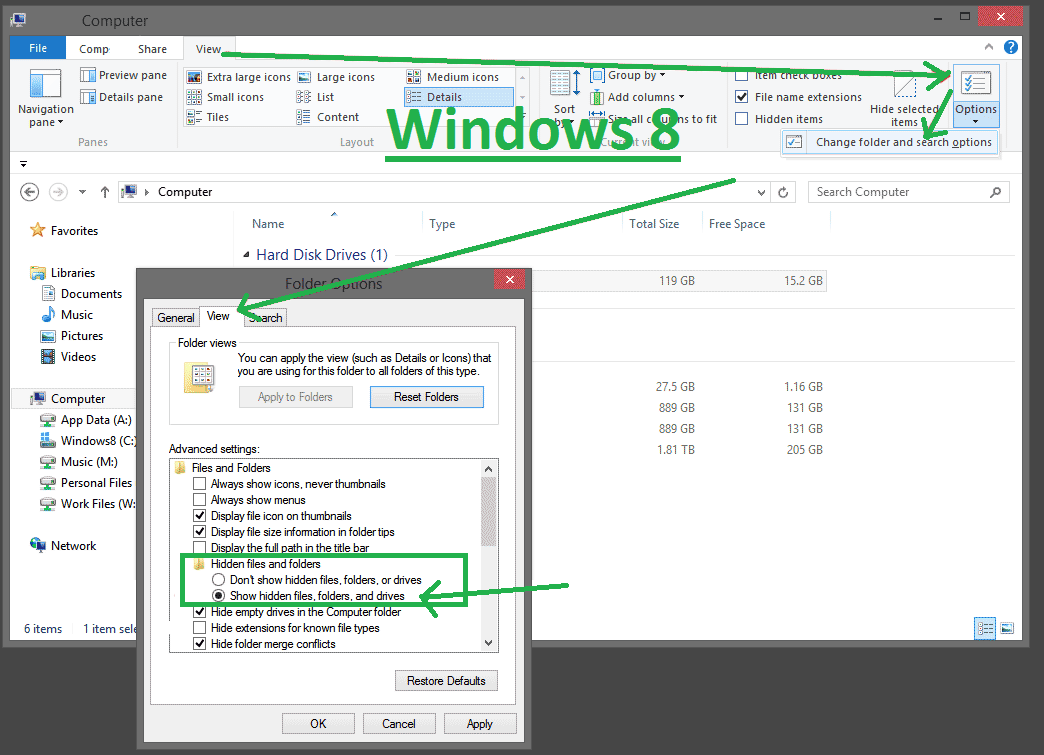The width and height of the screenshot is (1044, 755).
Task: Switch to details view via status bar icon
Action: (985, 628)
